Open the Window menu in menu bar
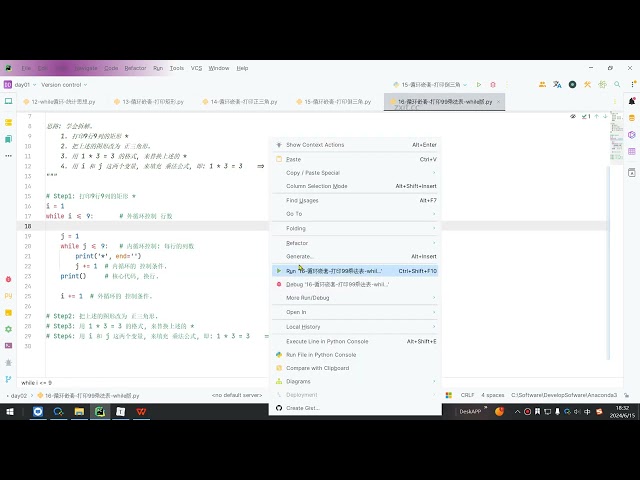The height and width of the screenshot is (480, 640). tap(219, 68)
